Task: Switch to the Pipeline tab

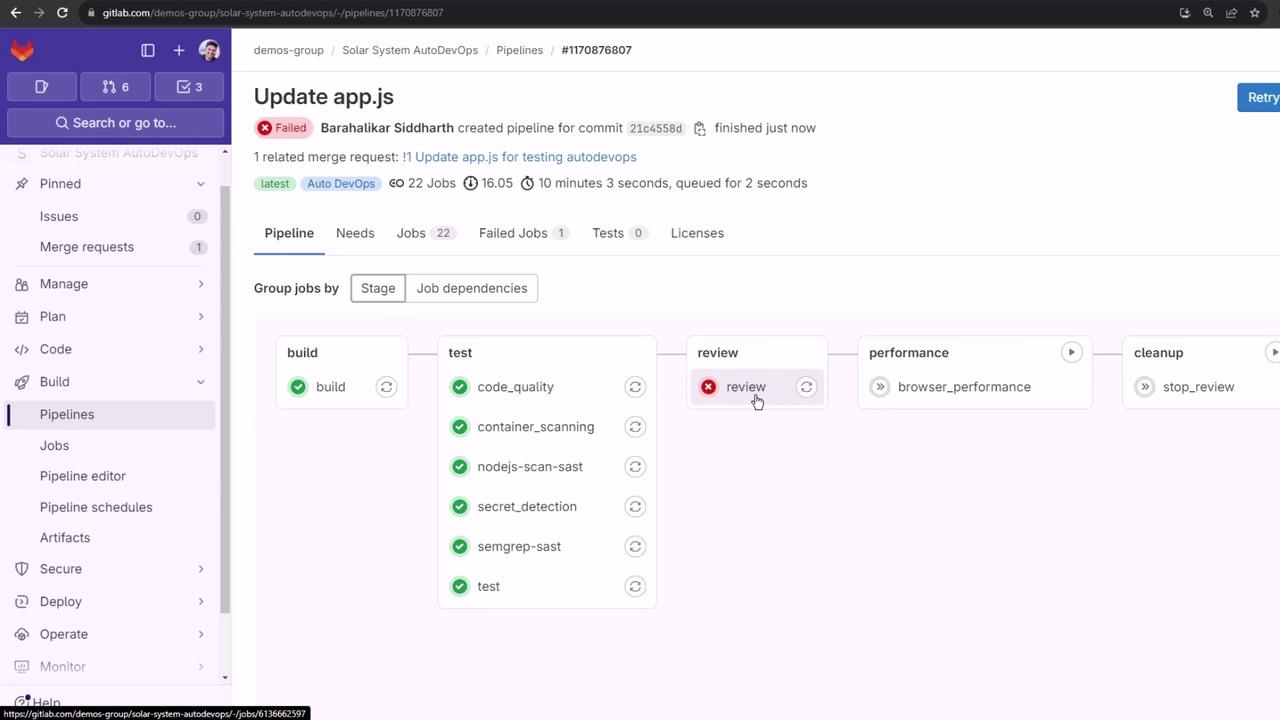Action: [289, 233]
